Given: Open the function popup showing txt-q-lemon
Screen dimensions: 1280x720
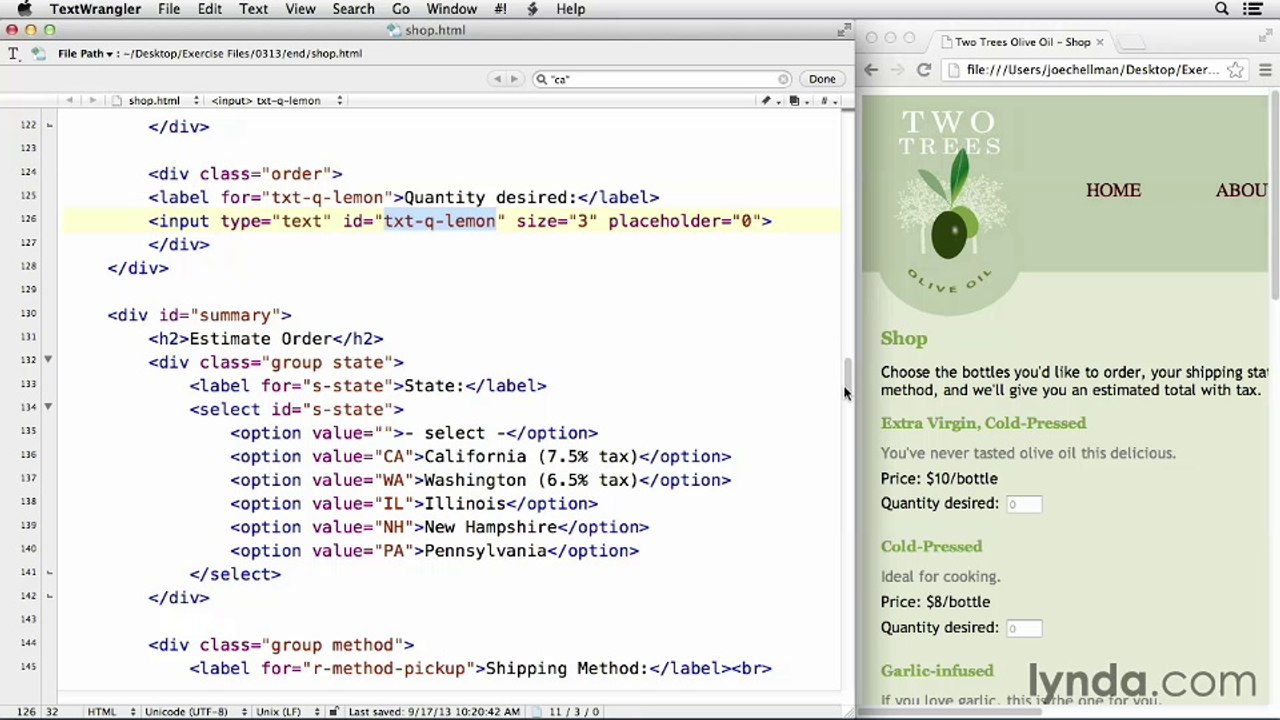Looking at the screenshot, I should pos(276,100).
